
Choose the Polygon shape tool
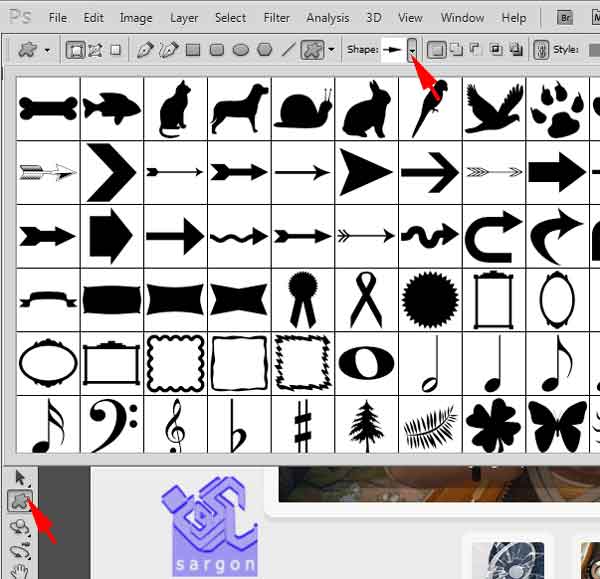(x=264, y=49)
